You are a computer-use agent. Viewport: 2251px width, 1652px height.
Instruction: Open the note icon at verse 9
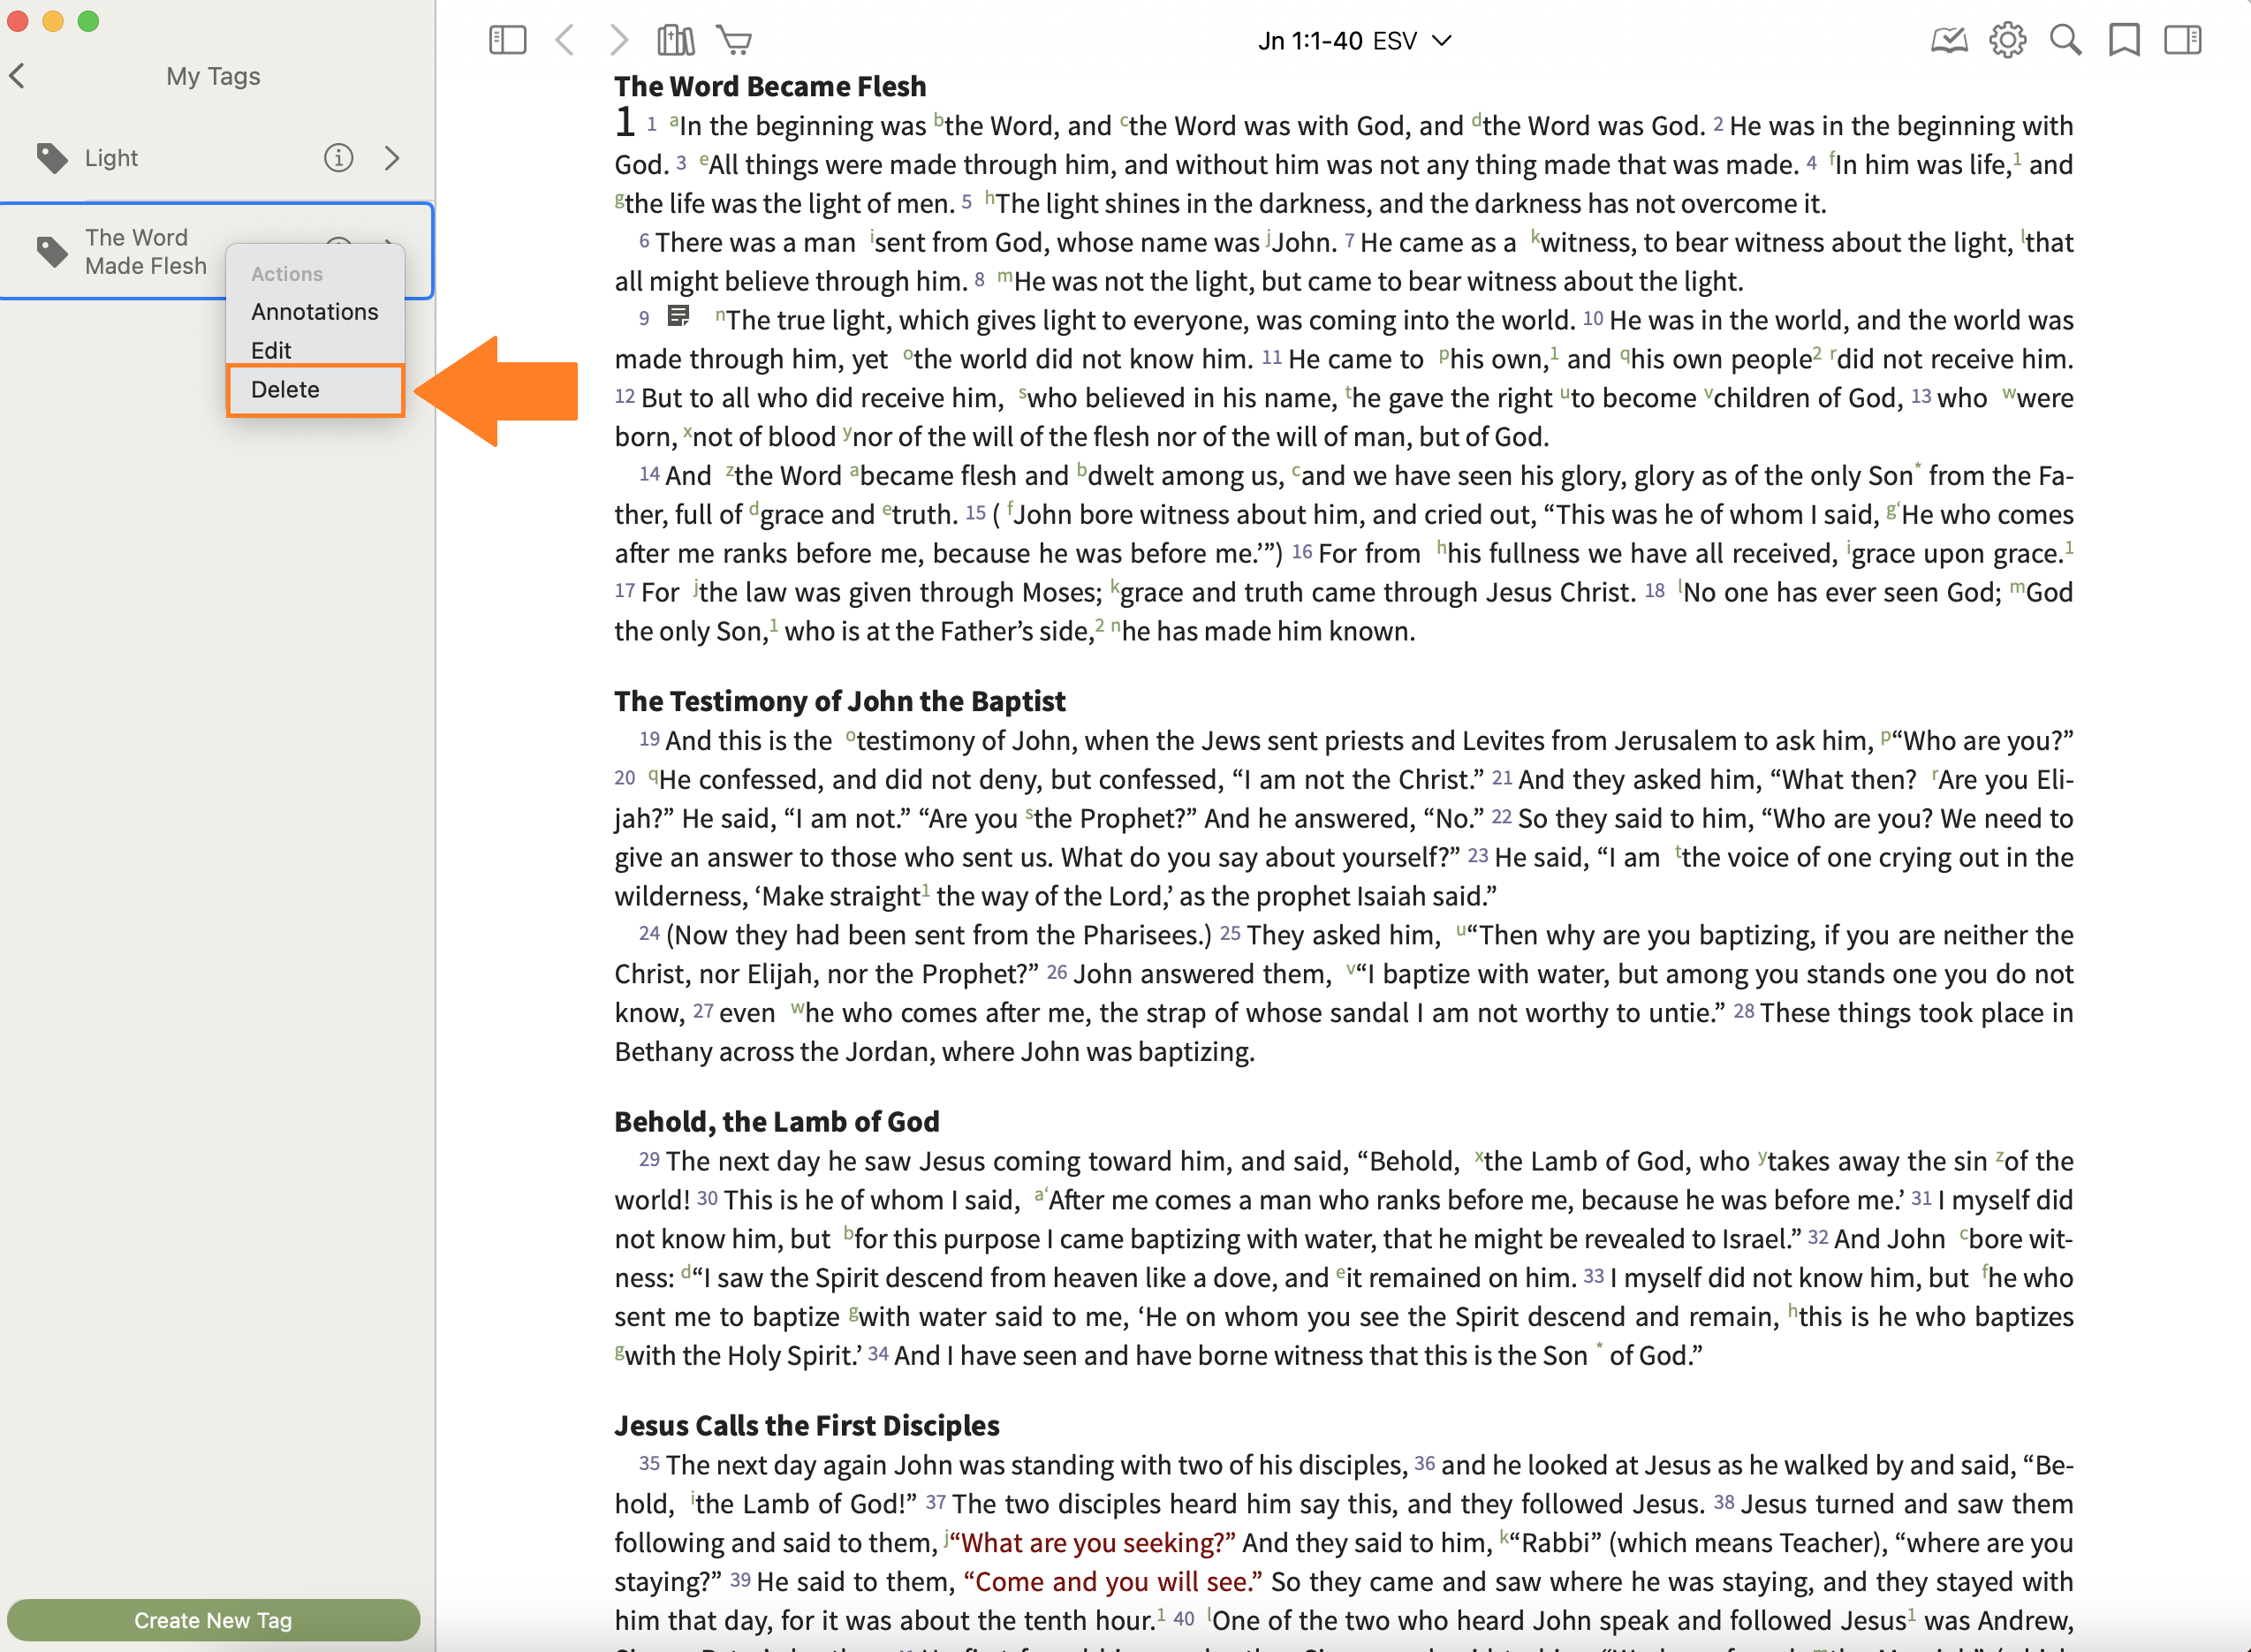pos(678,317)
